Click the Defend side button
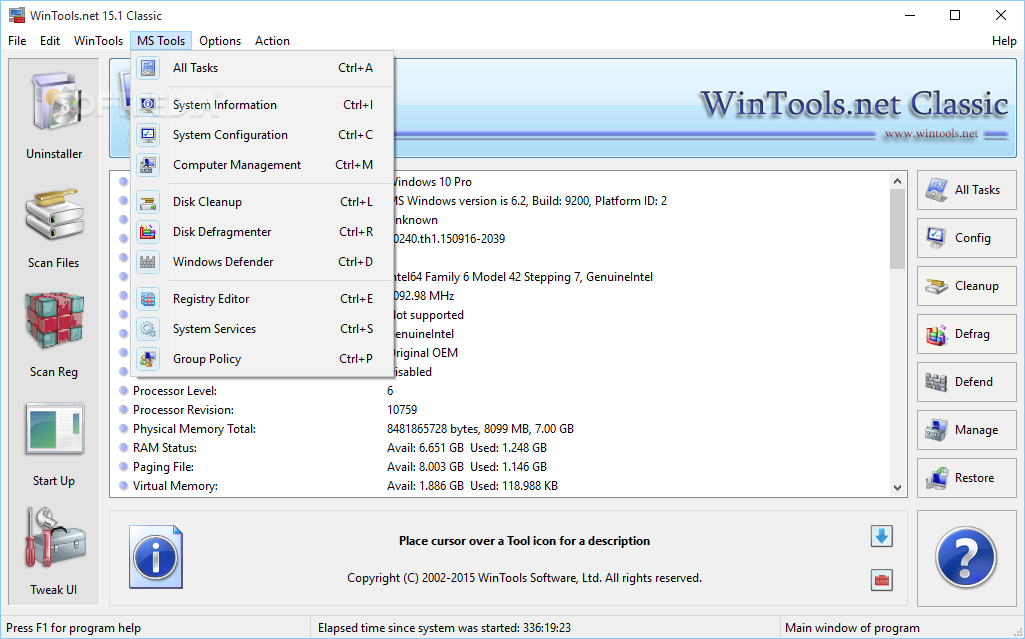 pos(966,382)
